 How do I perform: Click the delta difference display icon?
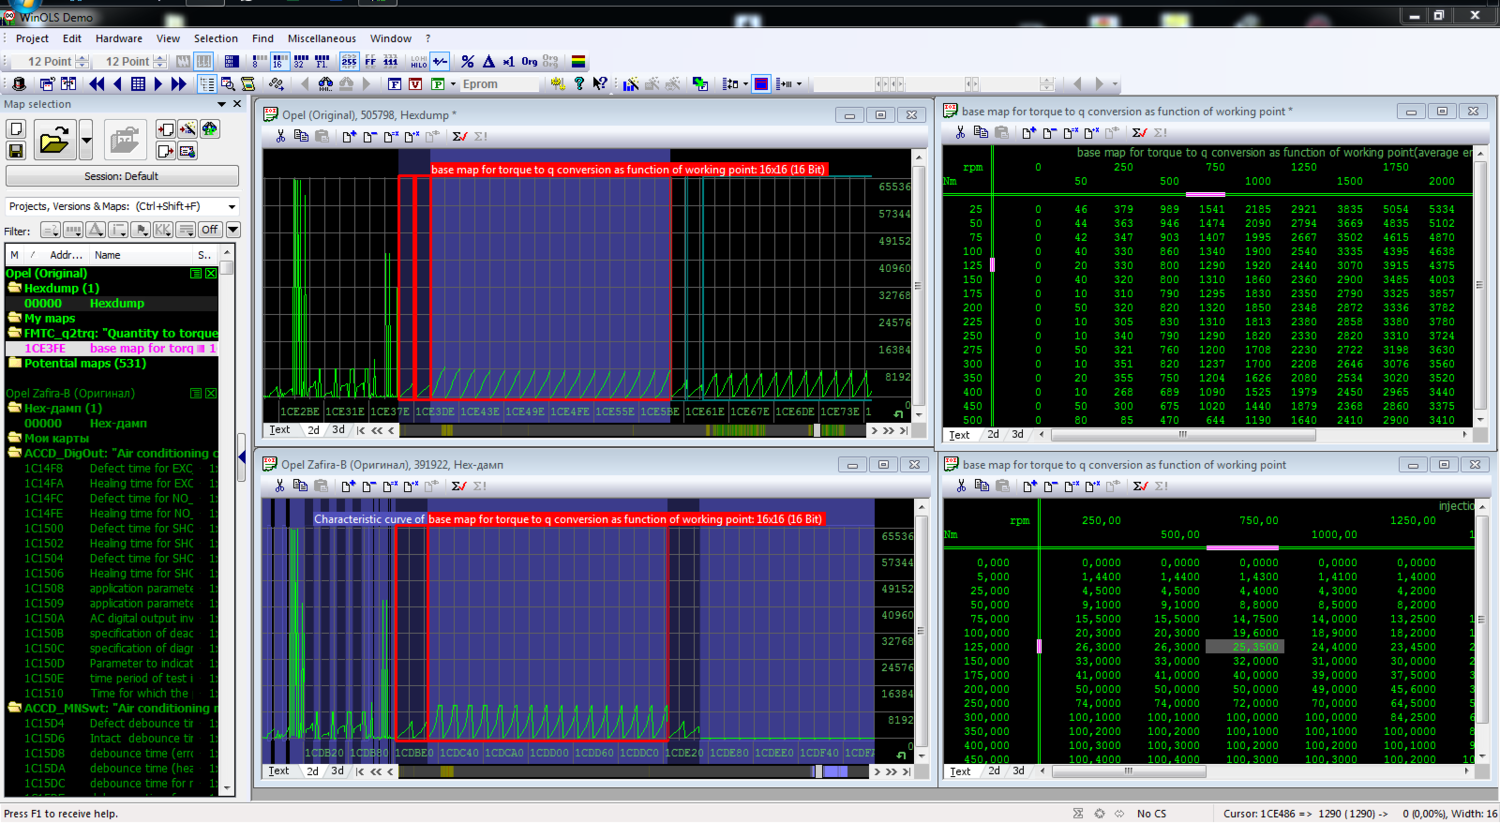[488, 61]
